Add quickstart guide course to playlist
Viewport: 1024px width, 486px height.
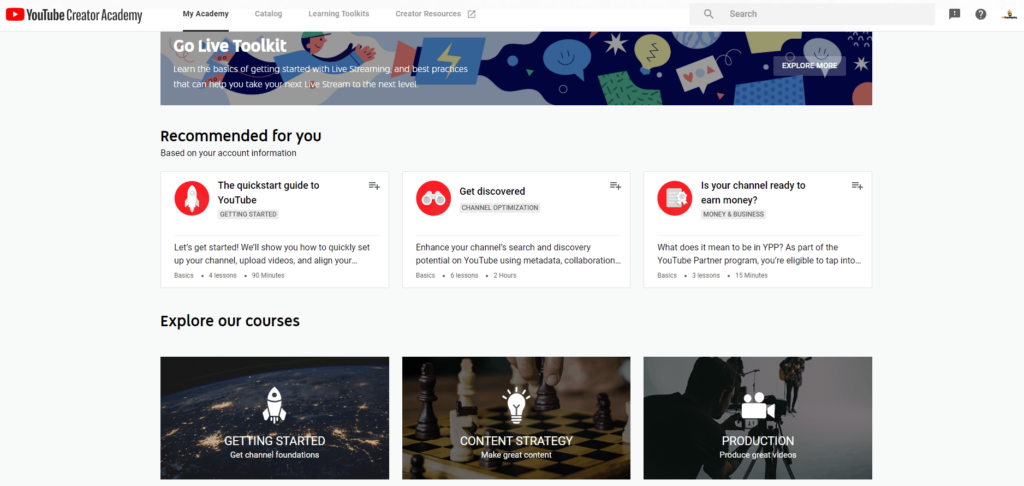click(x=374, y=186)
